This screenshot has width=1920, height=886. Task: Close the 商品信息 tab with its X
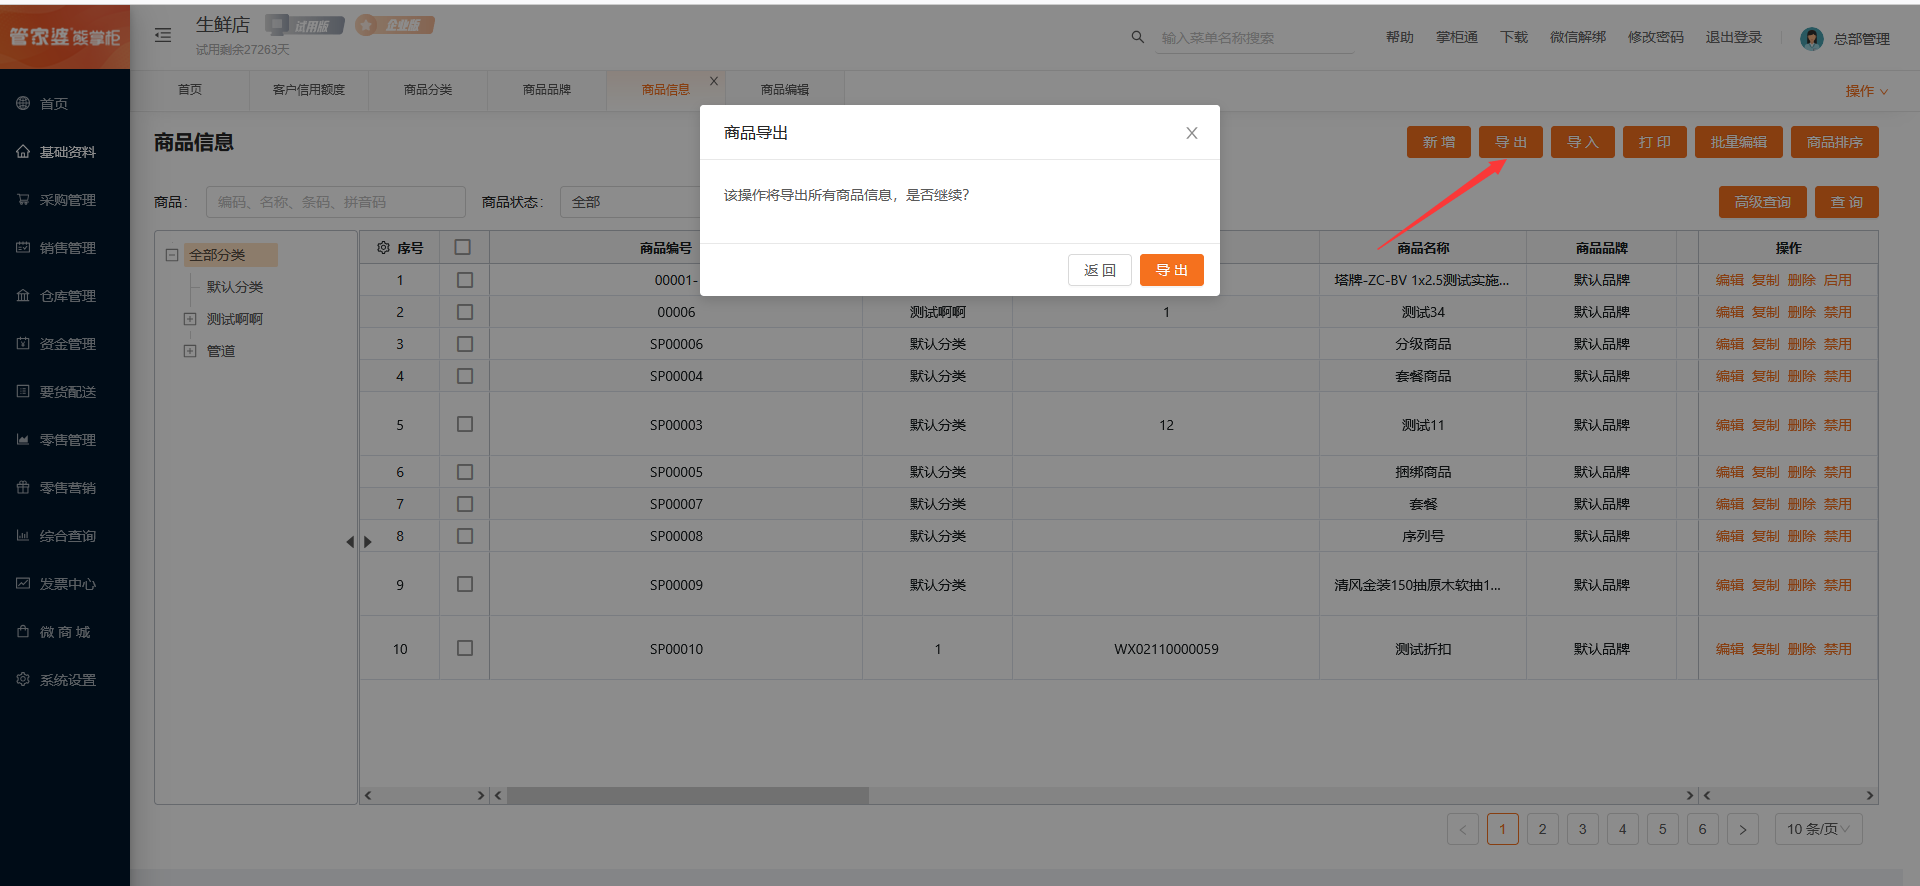(714, 81)
